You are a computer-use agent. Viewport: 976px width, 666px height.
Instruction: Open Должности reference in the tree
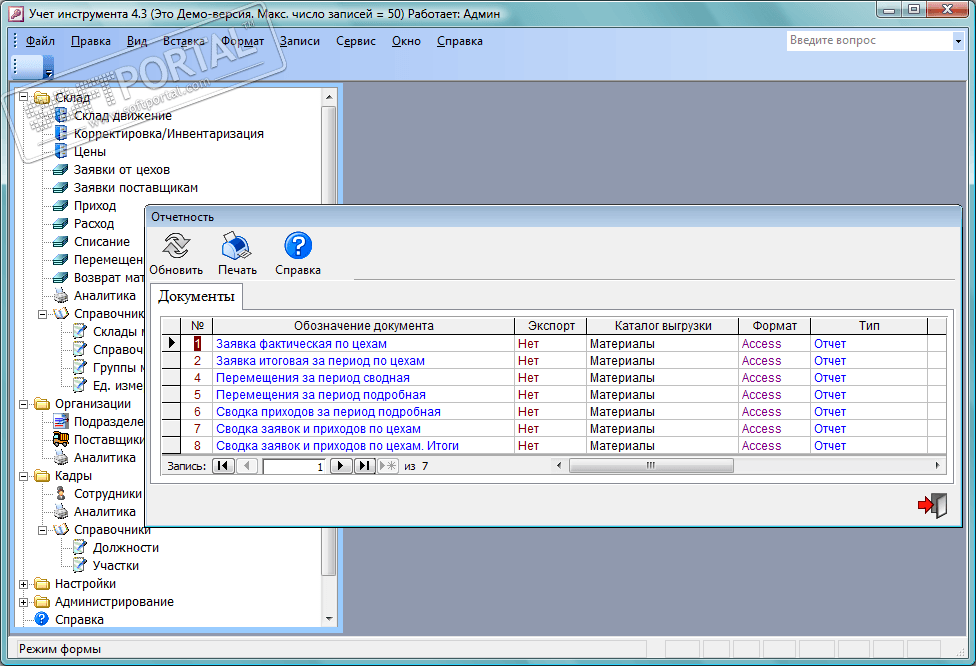(x=125, y=548)
